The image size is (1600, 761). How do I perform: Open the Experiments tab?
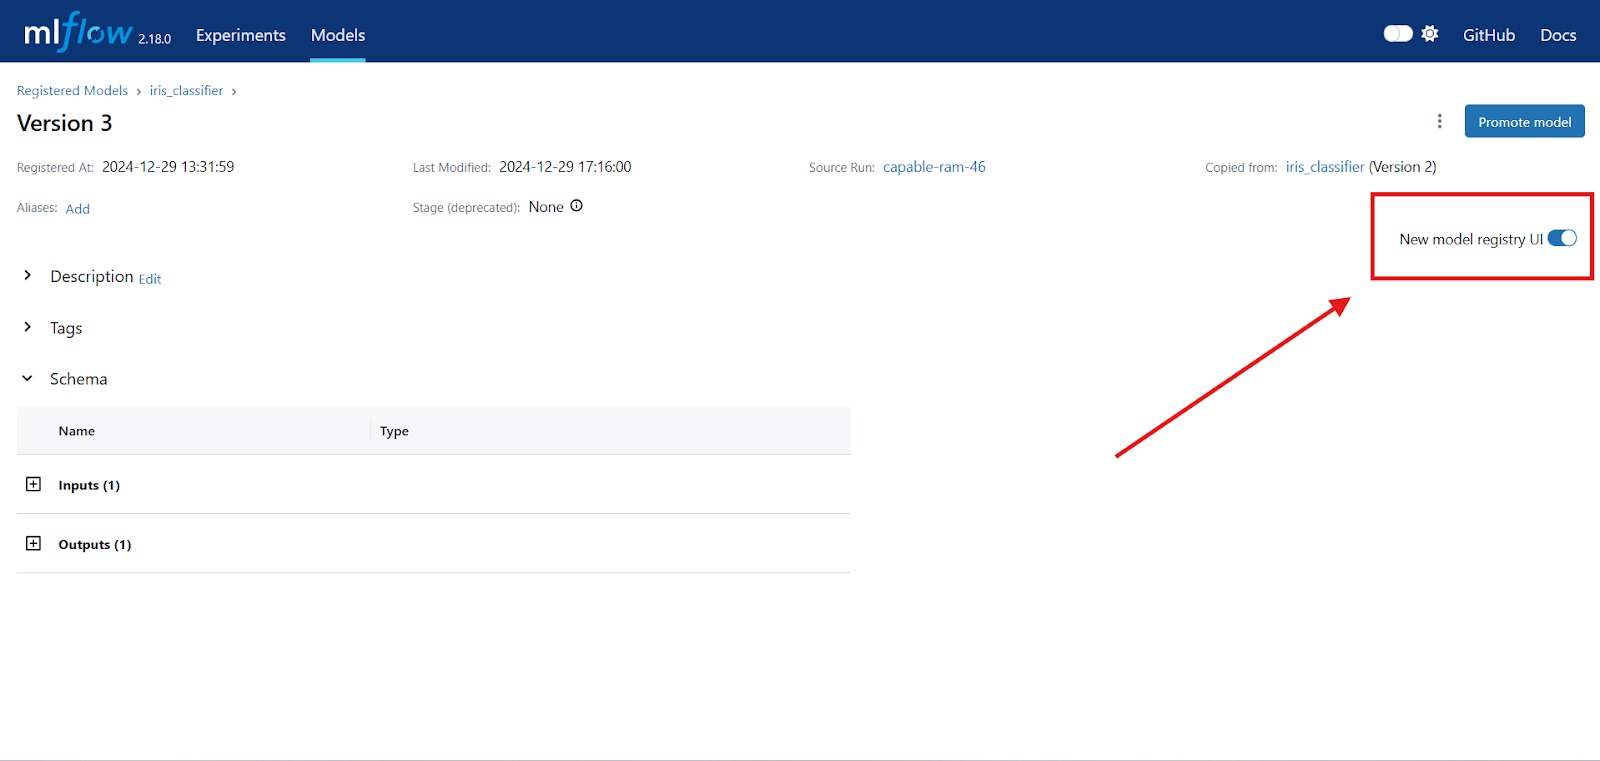(240, 35)
